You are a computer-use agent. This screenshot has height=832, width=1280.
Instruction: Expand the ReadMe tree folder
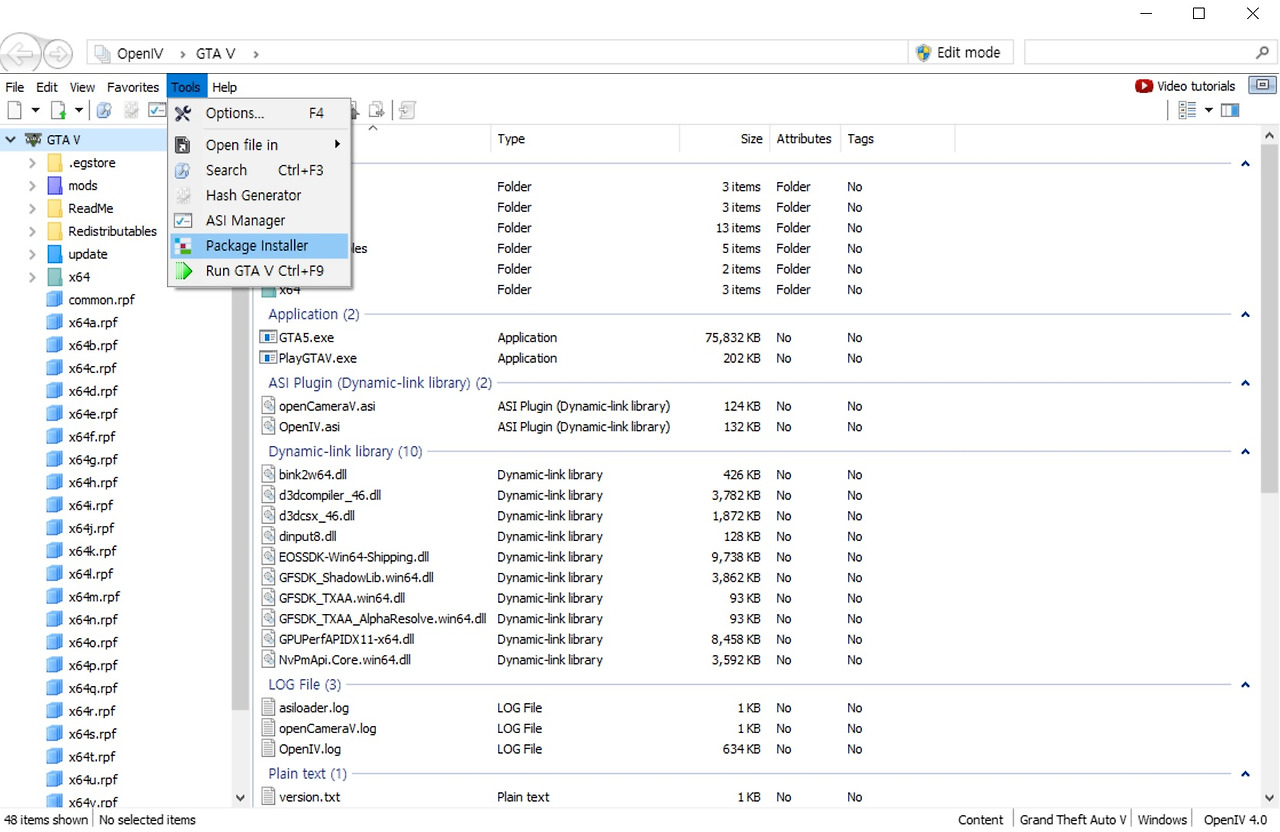(x=32, y=209)
